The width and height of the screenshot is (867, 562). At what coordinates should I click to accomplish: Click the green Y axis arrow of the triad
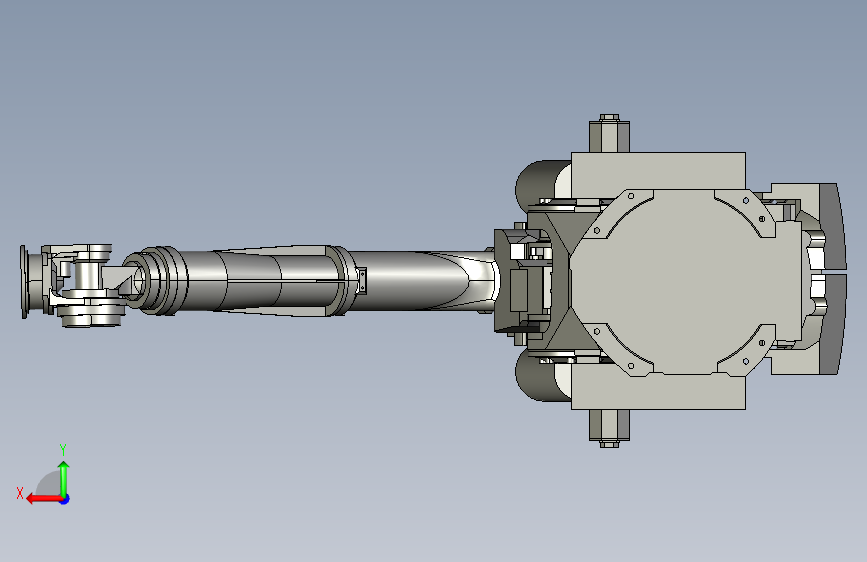64,479
